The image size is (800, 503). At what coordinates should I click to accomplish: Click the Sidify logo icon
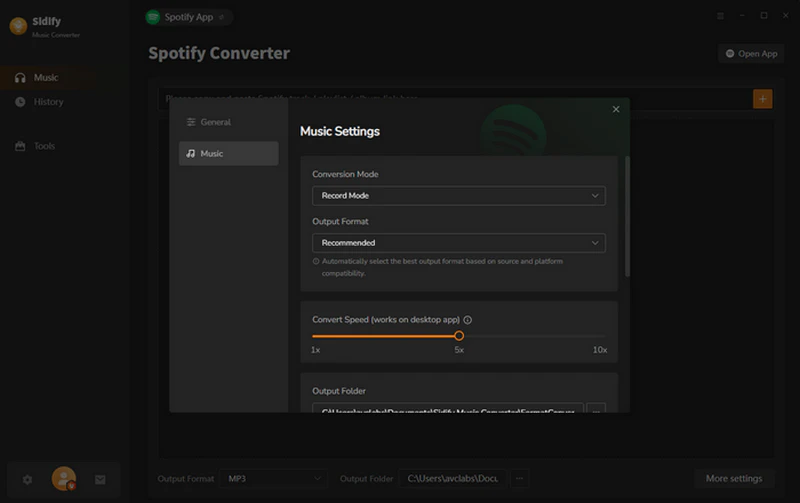coord(18,26)
